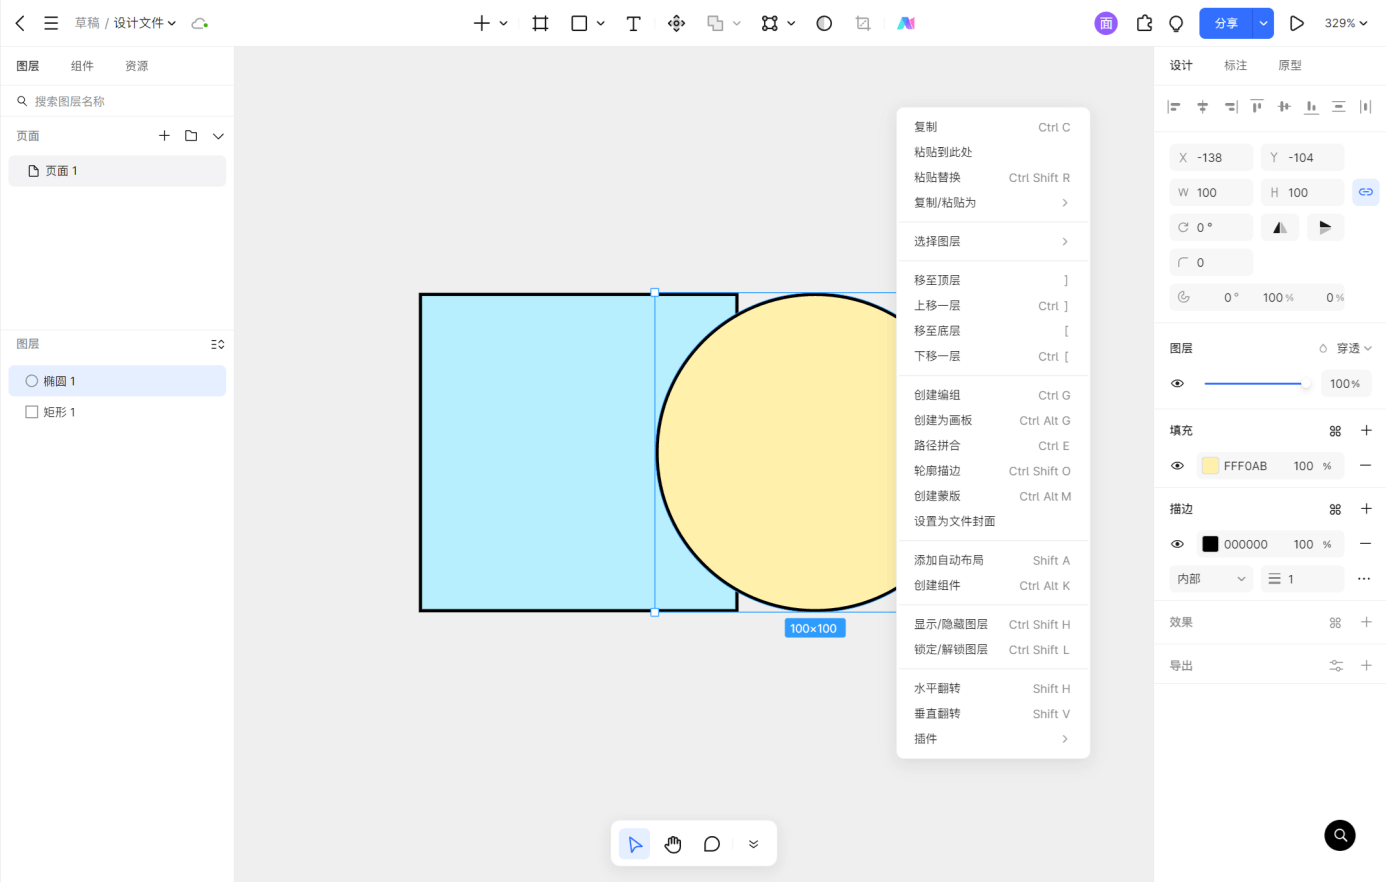Click the component tool icon
Image resolution: width=1386 pixels, height=882 pixels.
(677, 23)
